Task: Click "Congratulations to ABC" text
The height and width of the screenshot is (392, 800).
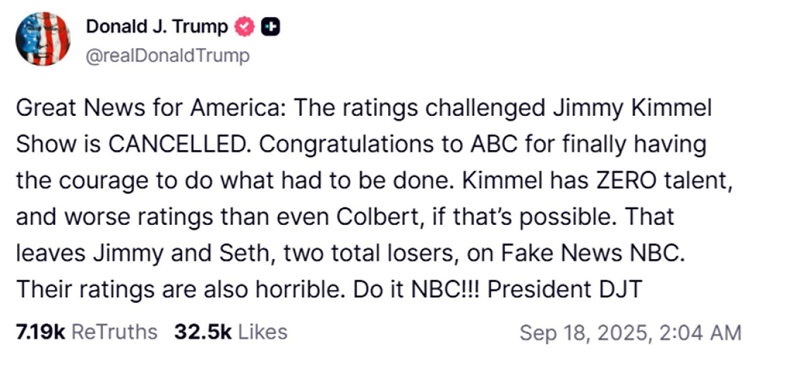Action: coord(386,145)
